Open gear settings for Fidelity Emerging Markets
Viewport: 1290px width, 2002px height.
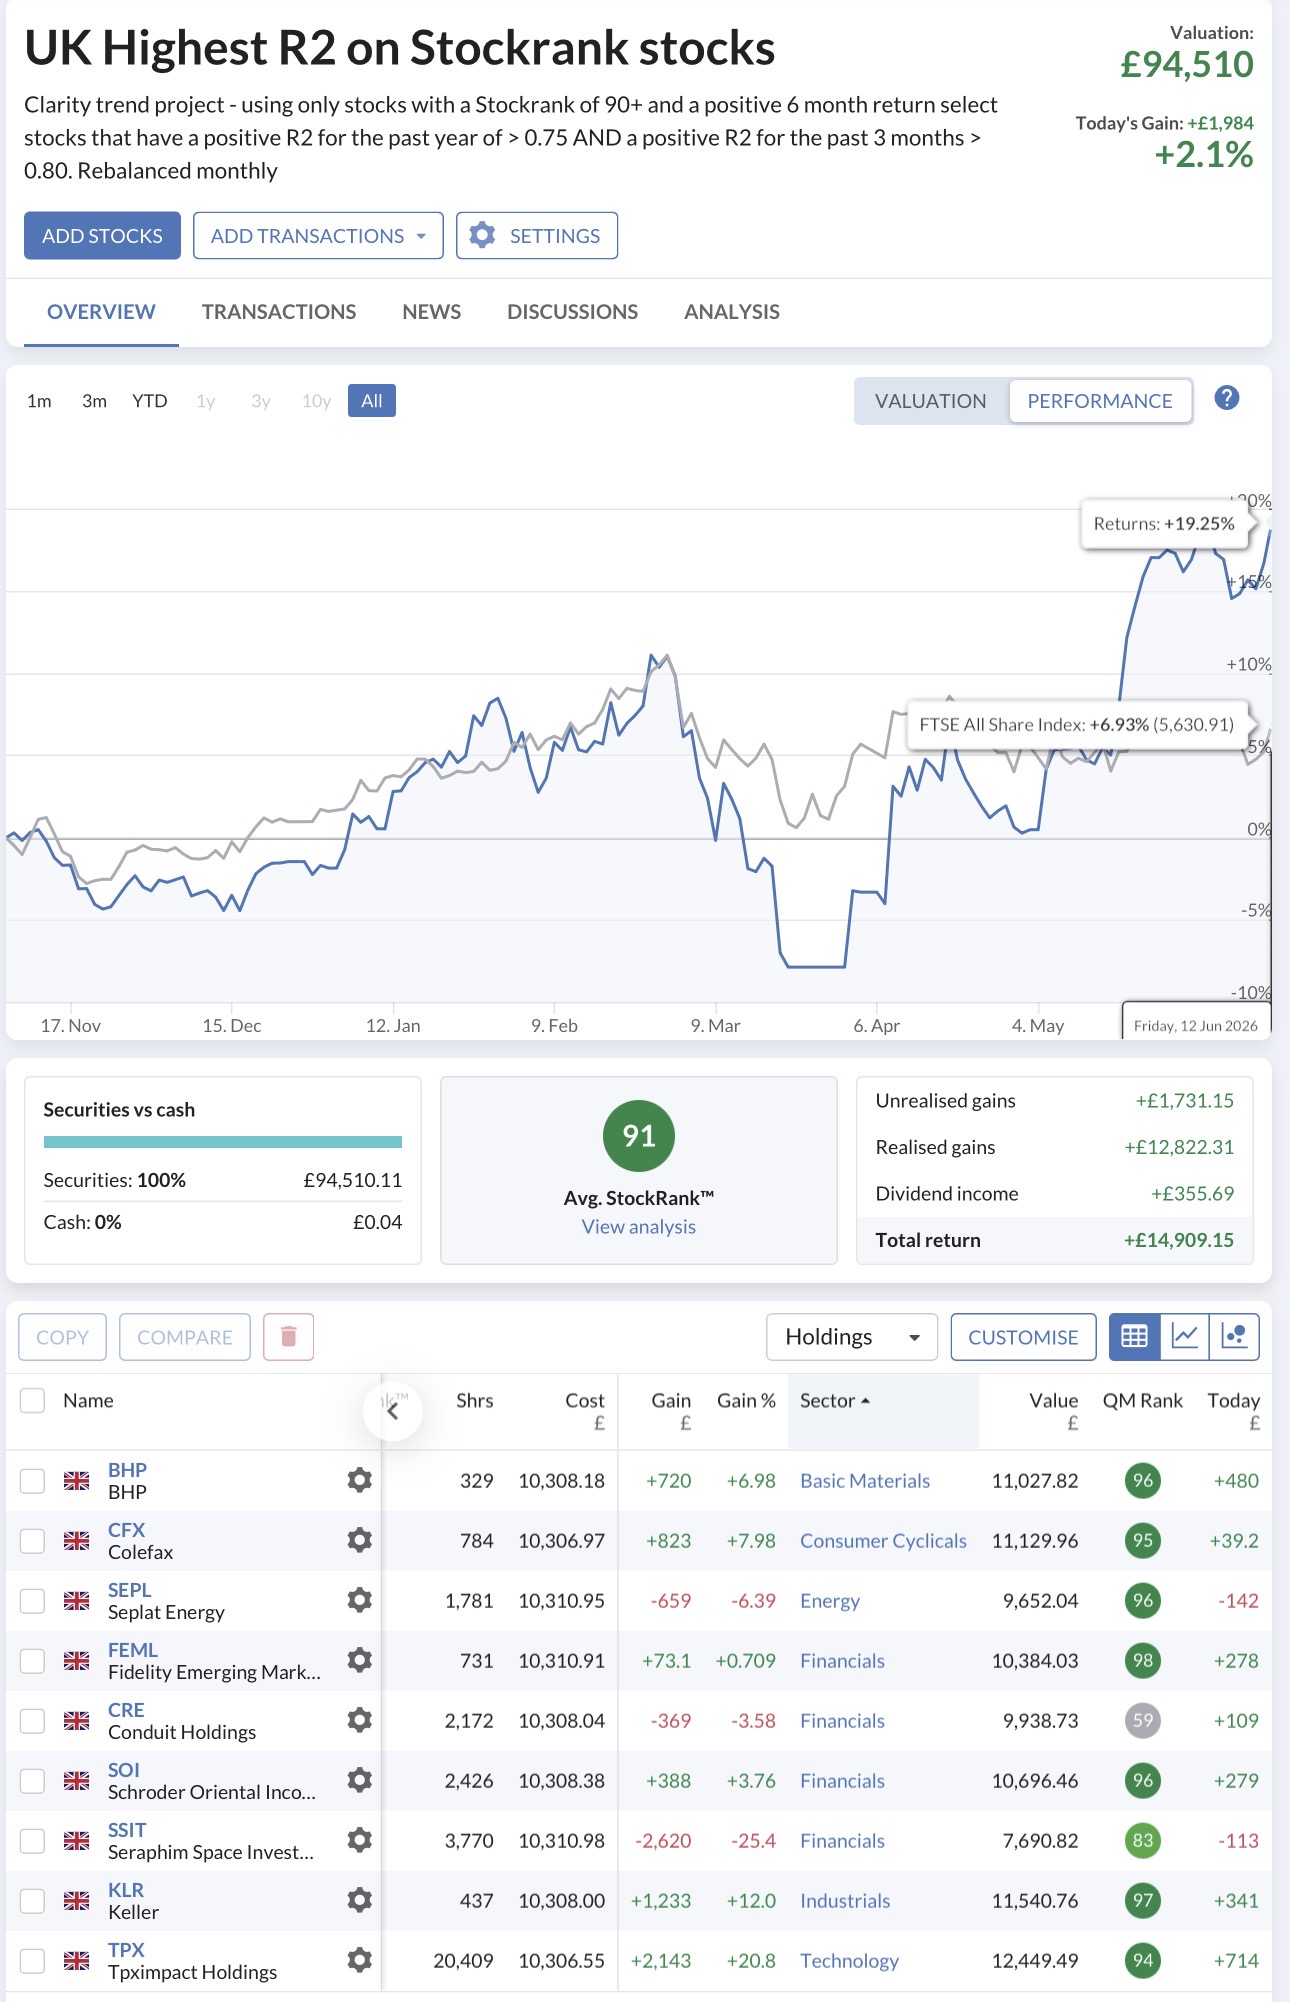click(359, 1660)
